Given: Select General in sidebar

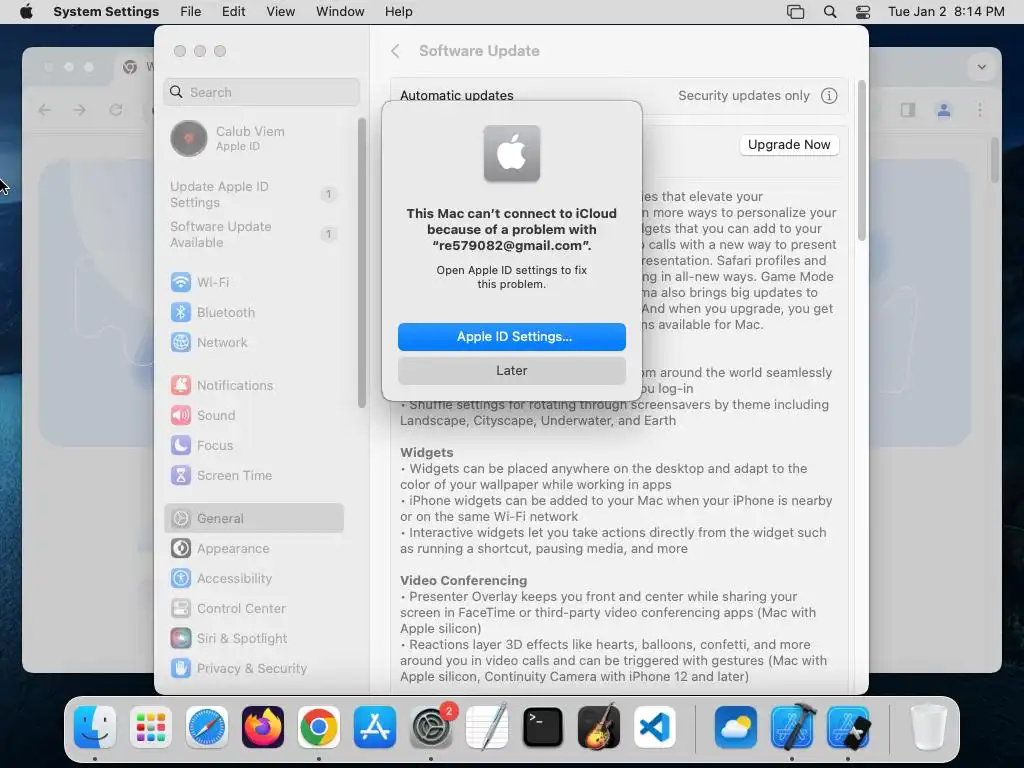Looking at the screenshot, I should point(255,518).
